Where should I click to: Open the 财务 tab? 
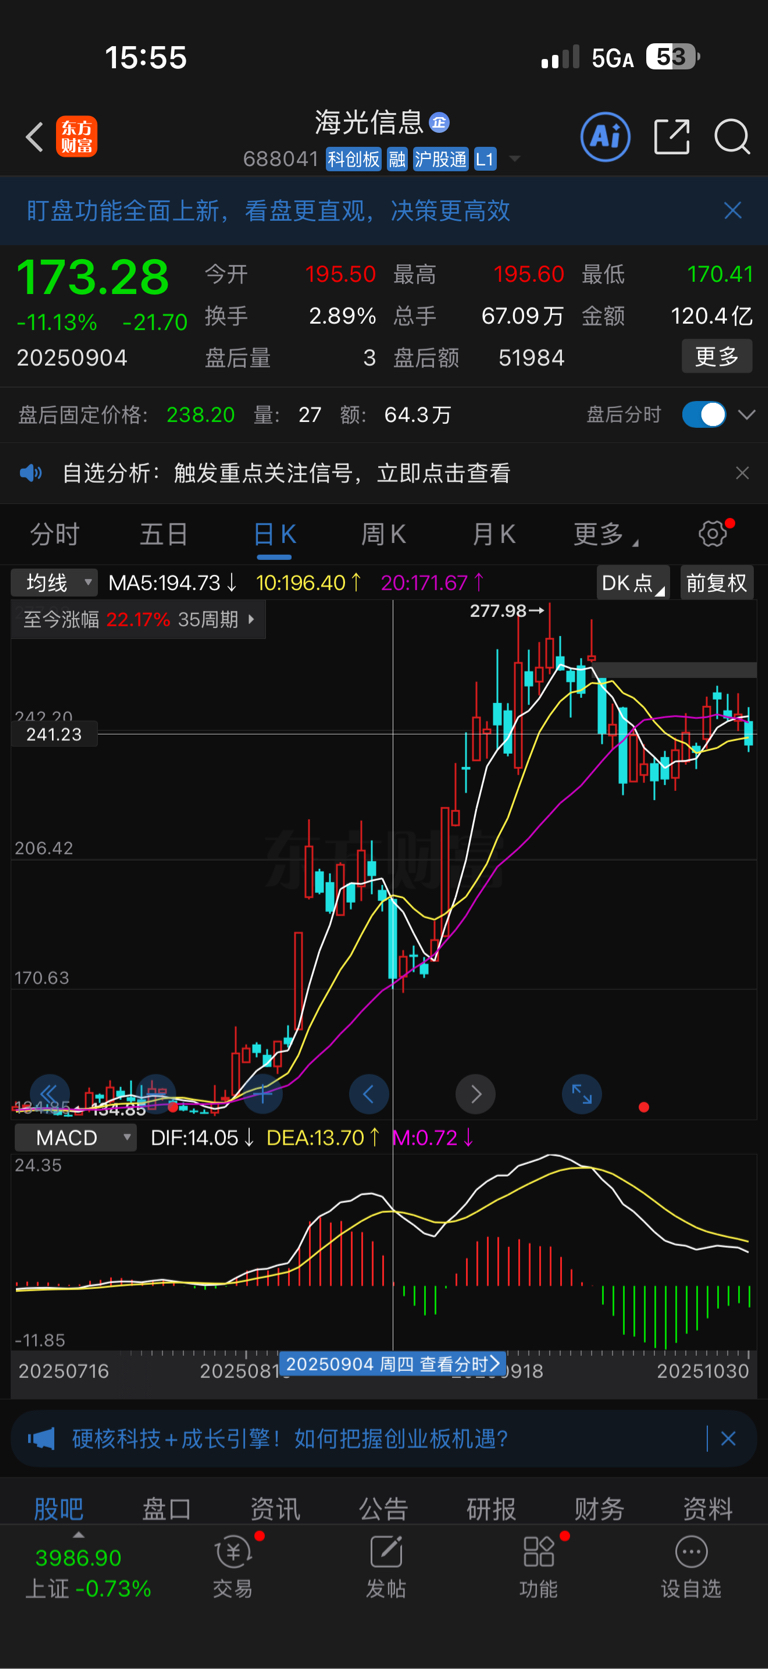pyautogui.click(x=600, y=1508)
